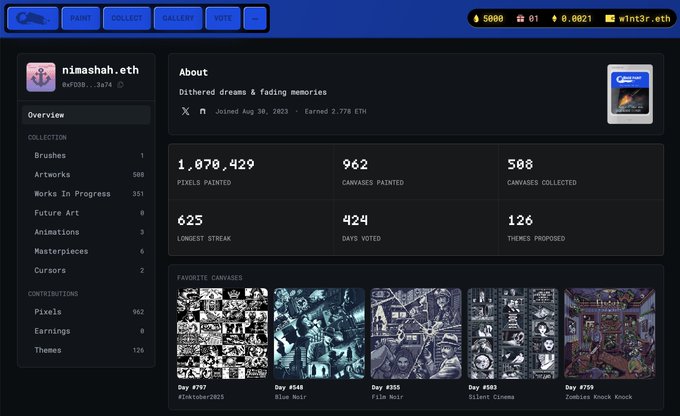Open Day #759 Zombies Knock Knock canvas
The width and height of the screenshot is (680, 416).
(x=609, y=333)
